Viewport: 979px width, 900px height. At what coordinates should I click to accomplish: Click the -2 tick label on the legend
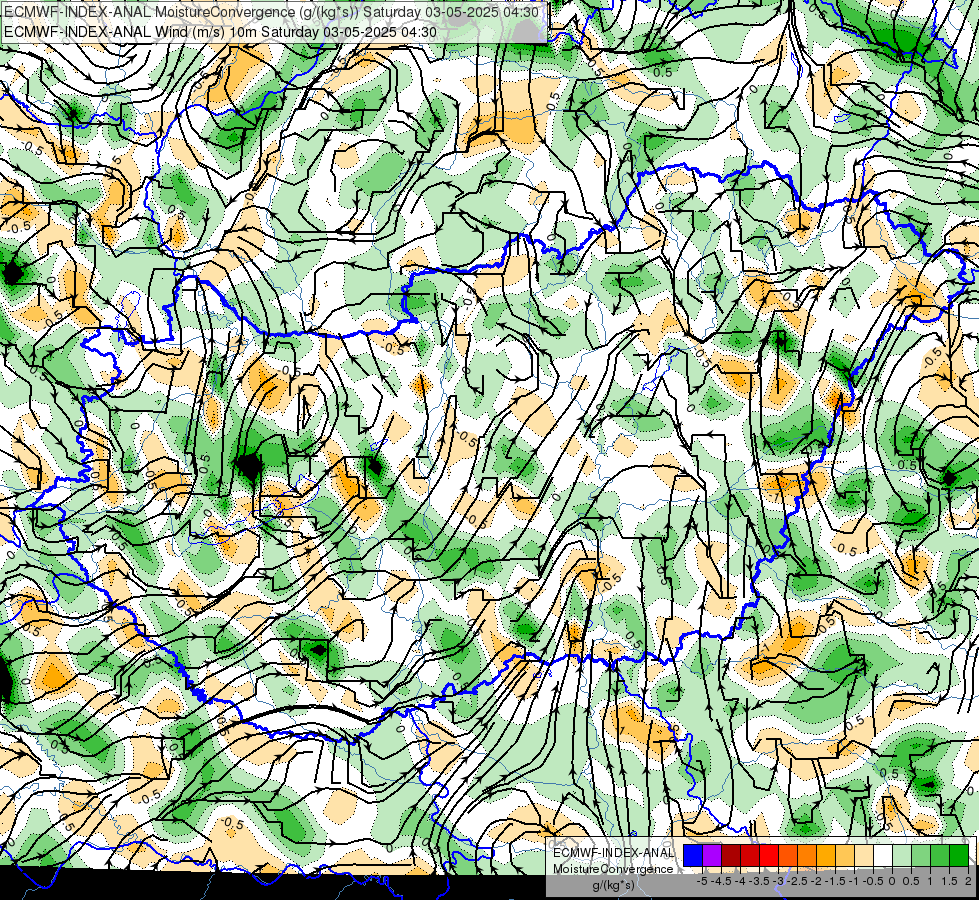coord(817,881)
